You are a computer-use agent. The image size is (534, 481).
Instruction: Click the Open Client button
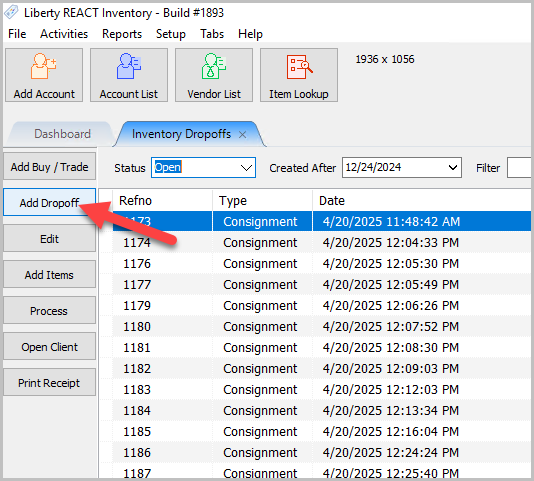[x=49, y=346]
